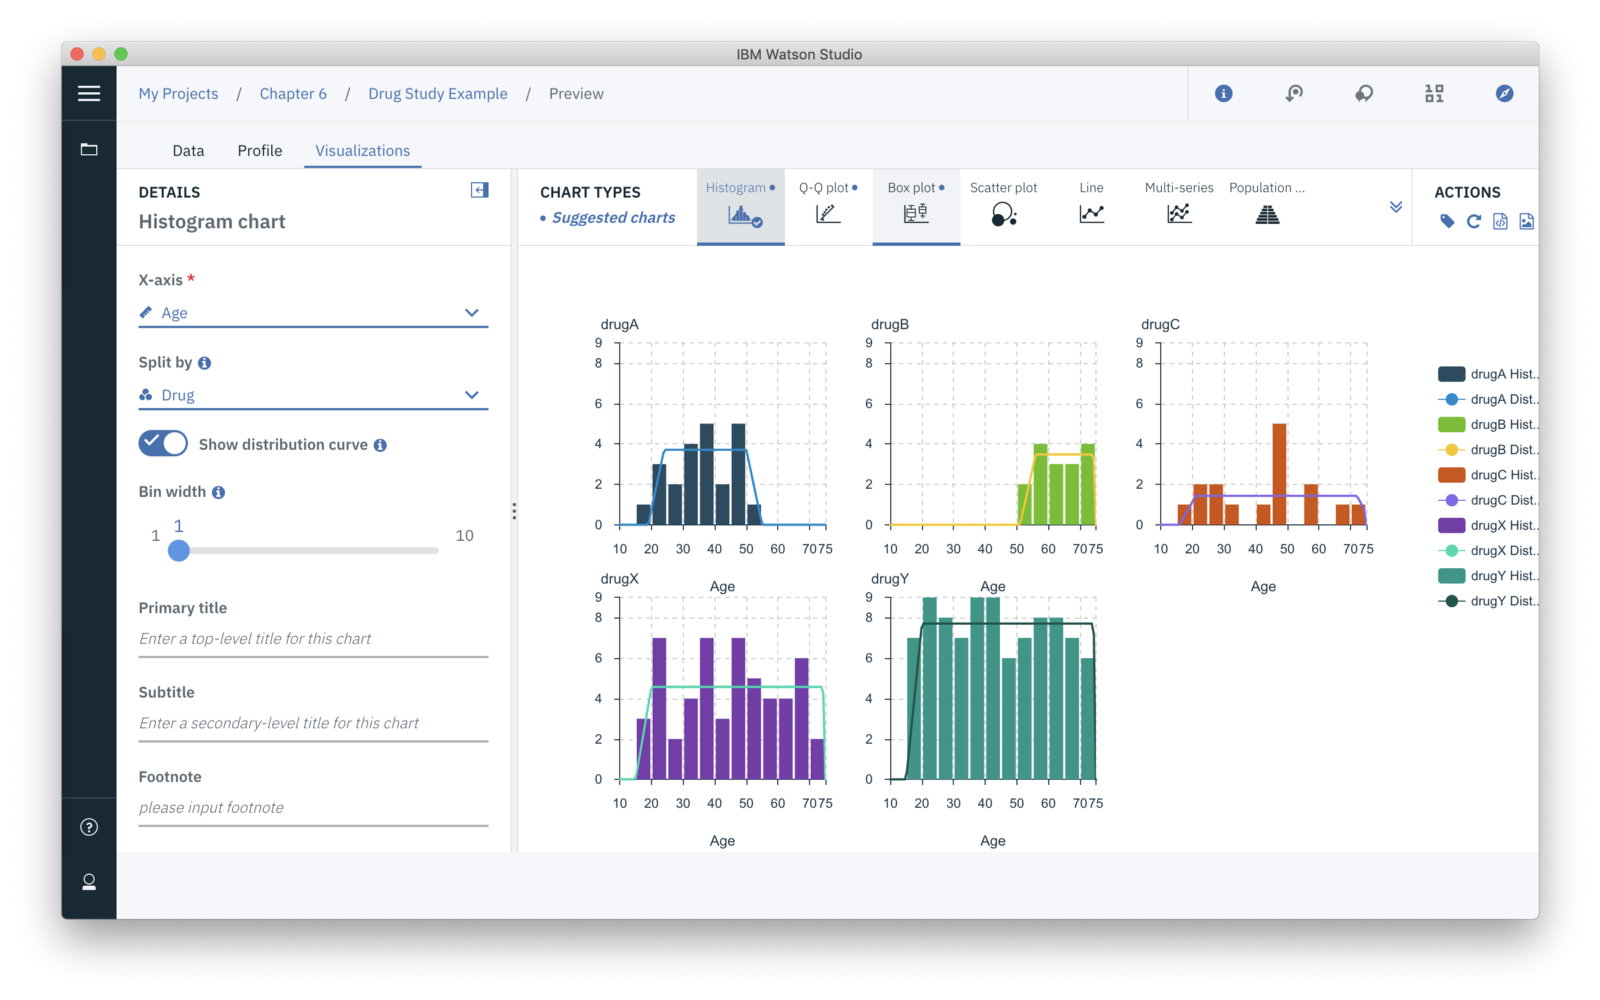Refresh the chart using the Actions refresh icon
Viewport: 1600px width, 1000px height.
[1473, 221]
